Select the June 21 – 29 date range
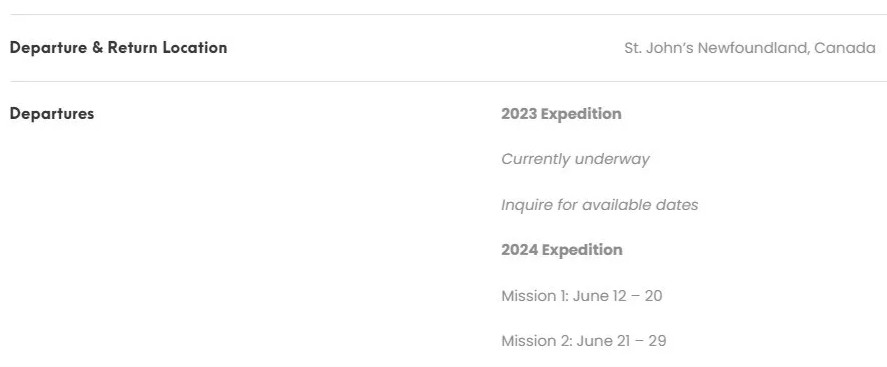 (x=621, y=341)
